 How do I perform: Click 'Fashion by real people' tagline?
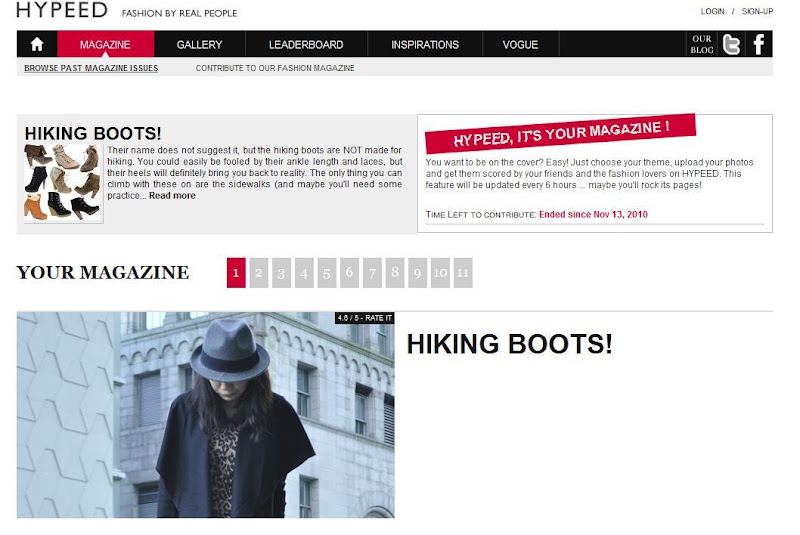pos(180,13)
